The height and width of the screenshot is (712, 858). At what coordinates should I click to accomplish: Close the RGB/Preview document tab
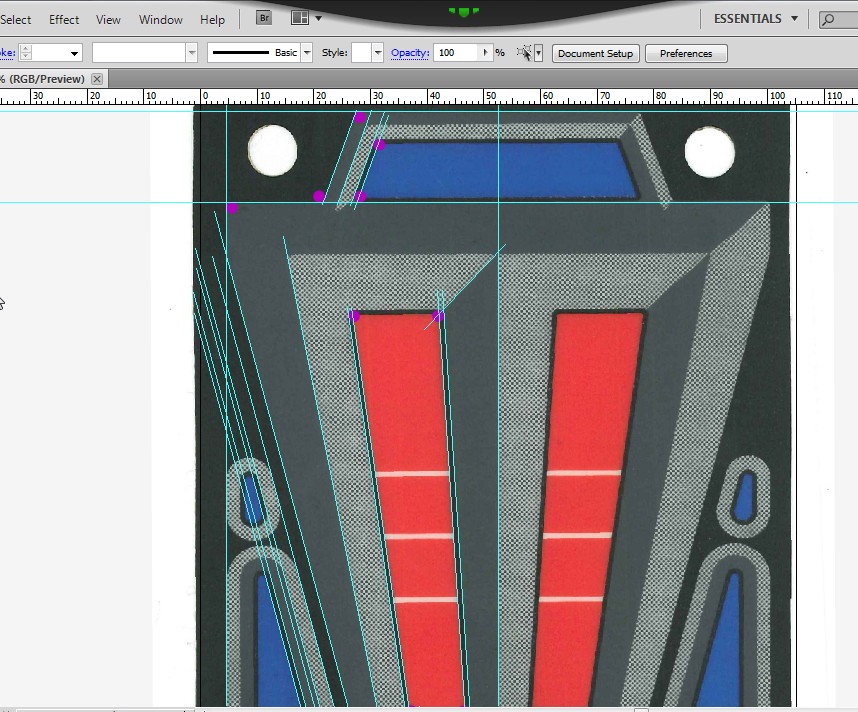(x=97, y=79)
